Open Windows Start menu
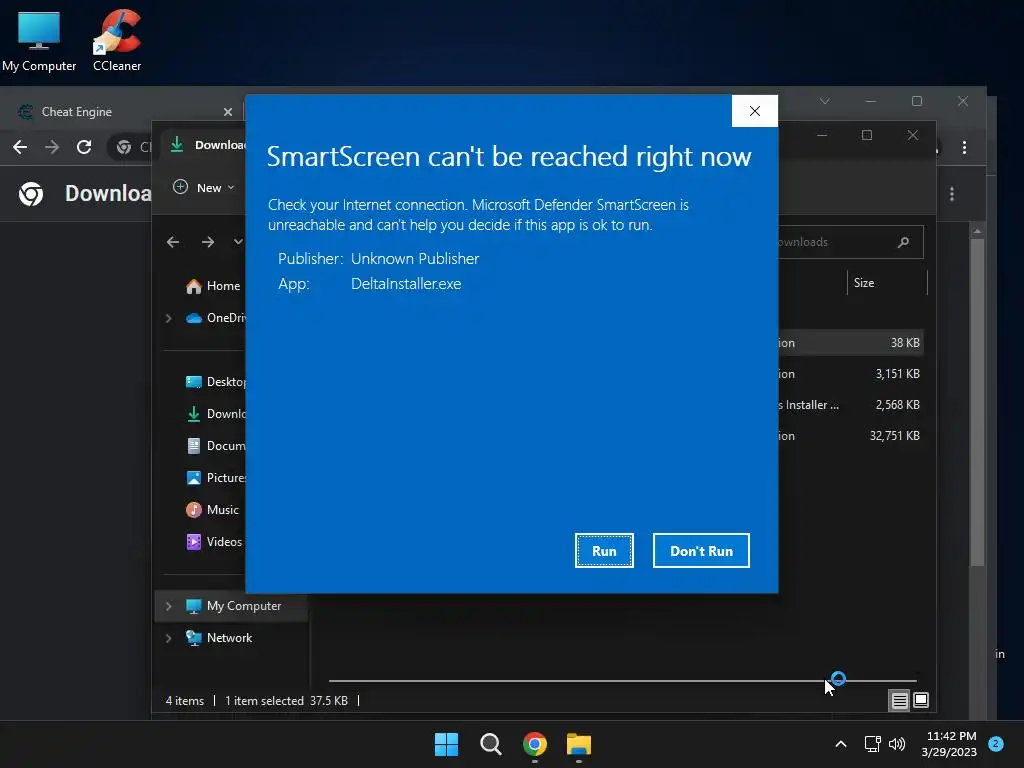Viewport: 1024px width, 768px height. pyautogui.click(x=447, y=744)
